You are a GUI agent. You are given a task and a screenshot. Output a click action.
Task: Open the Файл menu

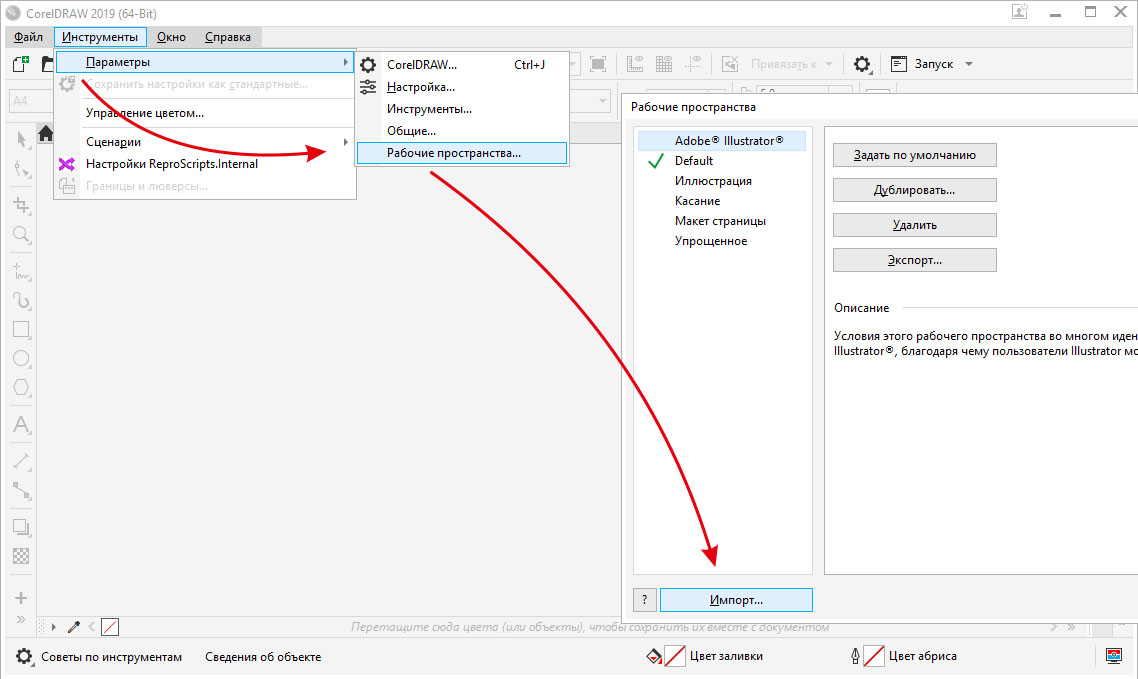click(x=28, y=36)
